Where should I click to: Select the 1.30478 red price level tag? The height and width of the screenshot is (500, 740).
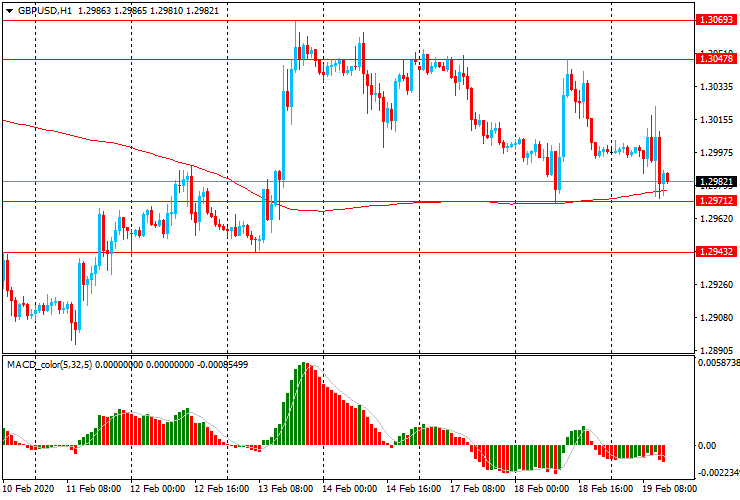pos(717,59)
